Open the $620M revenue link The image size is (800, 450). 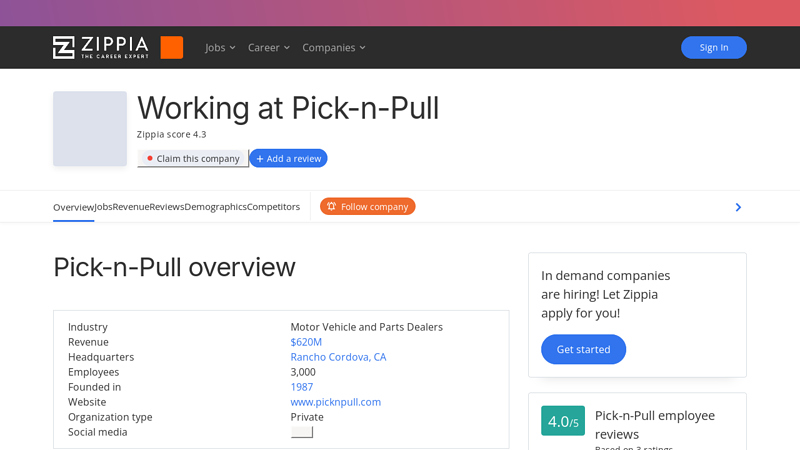pyautogui.click(x=306, y=342)
